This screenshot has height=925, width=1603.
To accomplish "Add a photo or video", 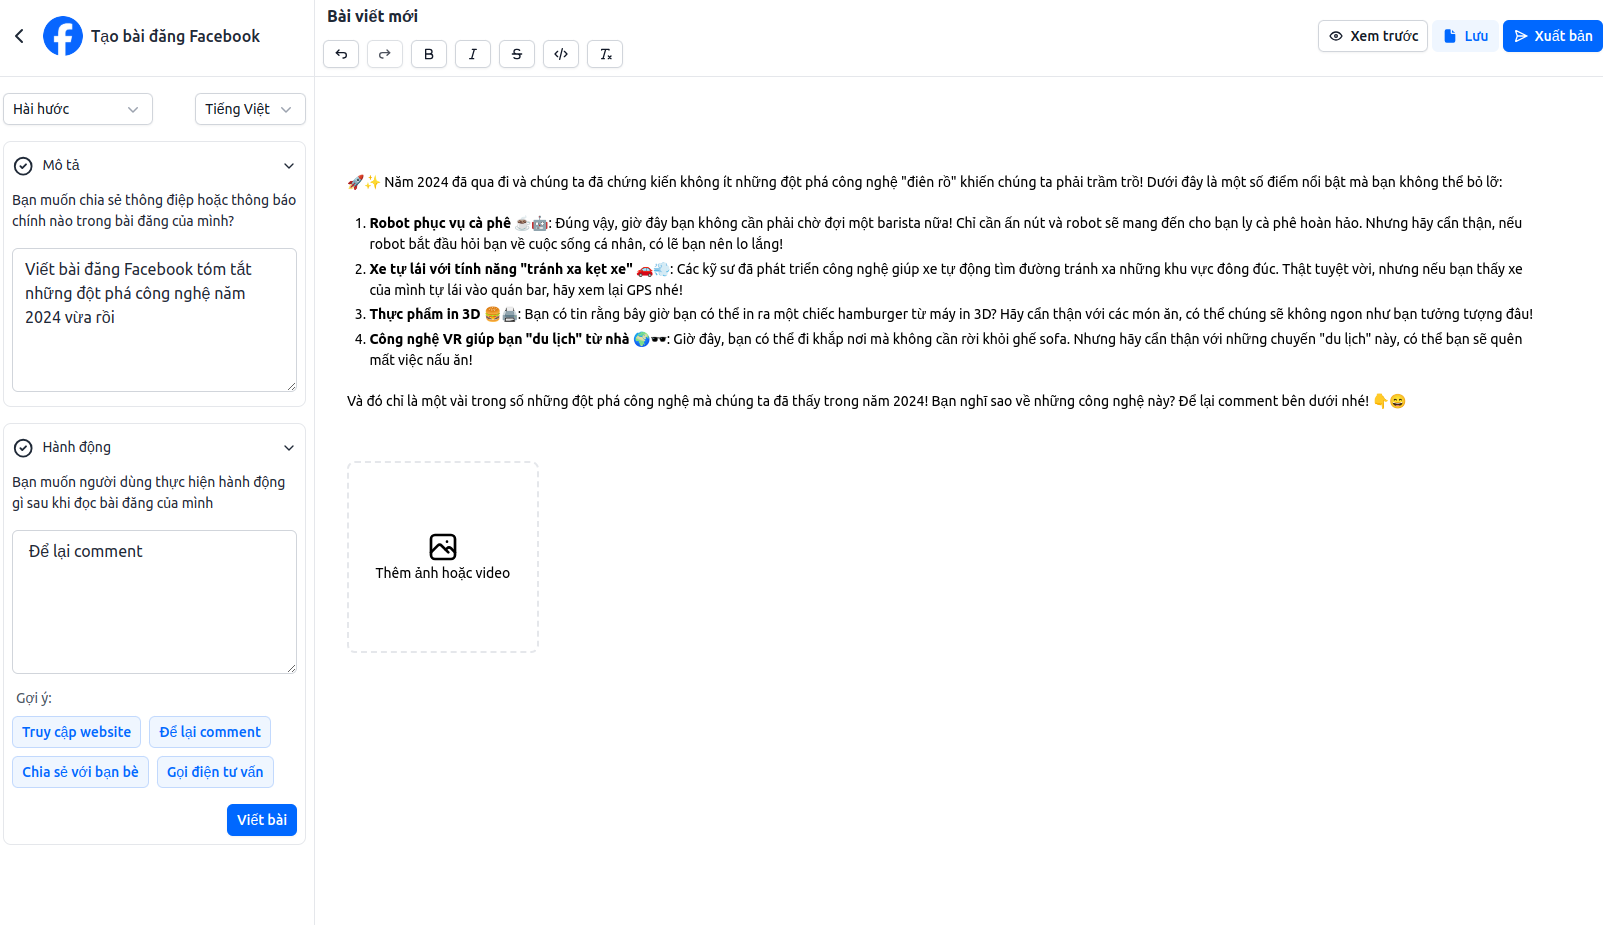I will pos(443,557).
